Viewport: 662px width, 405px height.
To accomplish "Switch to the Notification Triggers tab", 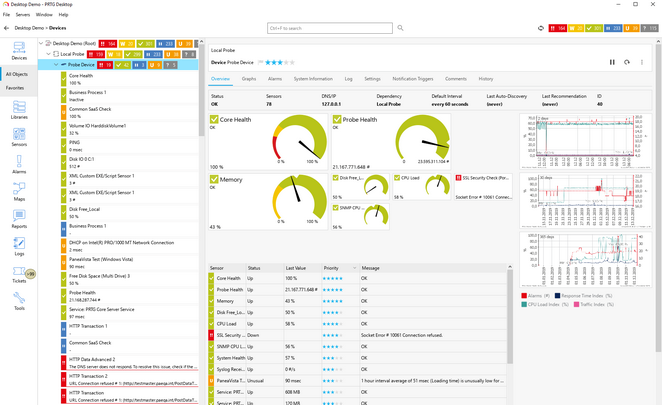I will [413, 79].
